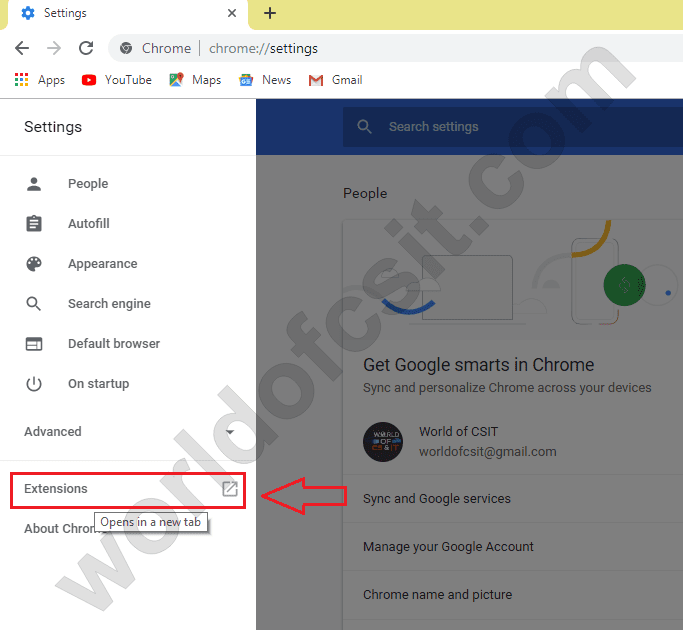The height and width of the screenshot is (630, 683).
Task: Open a new tab with plus button
Action: pos(270,13)
